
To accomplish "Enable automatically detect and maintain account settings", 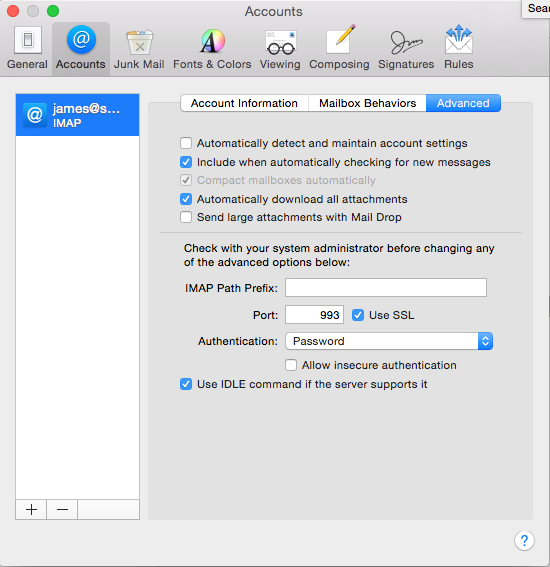I will (186, 143).
